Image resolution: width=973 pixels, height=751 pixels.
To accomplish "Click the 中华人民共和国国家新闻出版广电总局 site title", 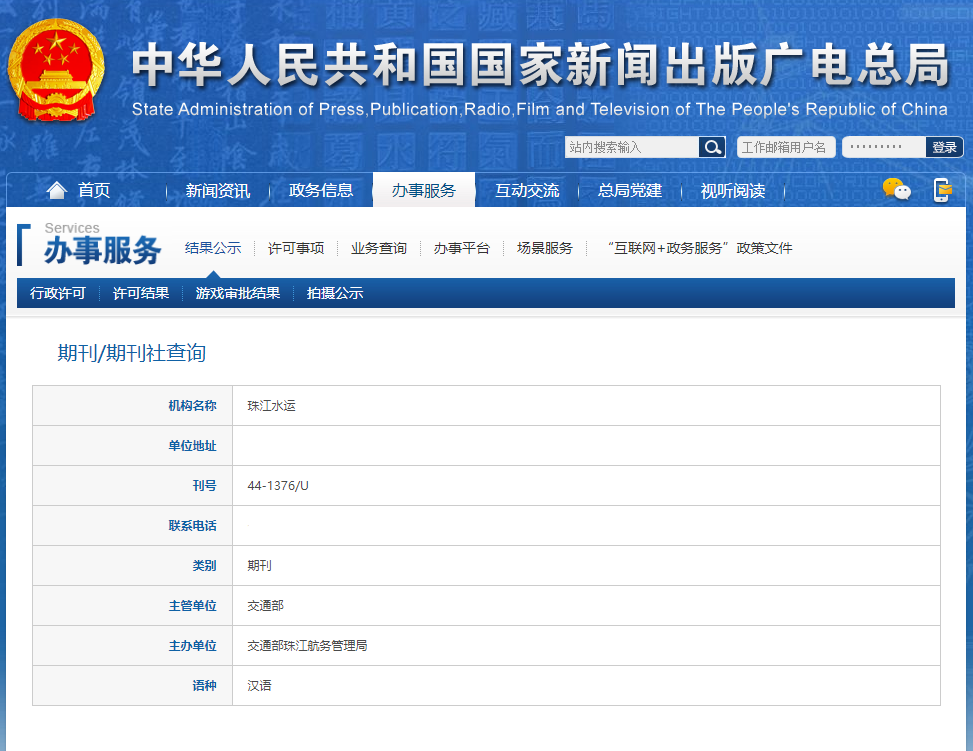I will [x=540, y=65].
